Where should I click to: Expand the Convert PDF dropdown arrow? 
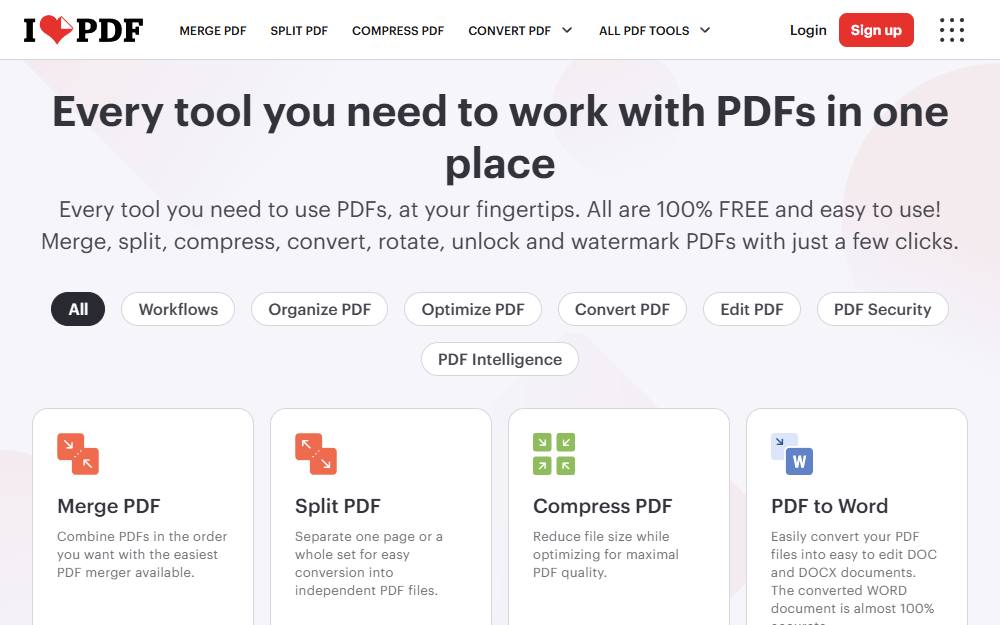[567, 30]
